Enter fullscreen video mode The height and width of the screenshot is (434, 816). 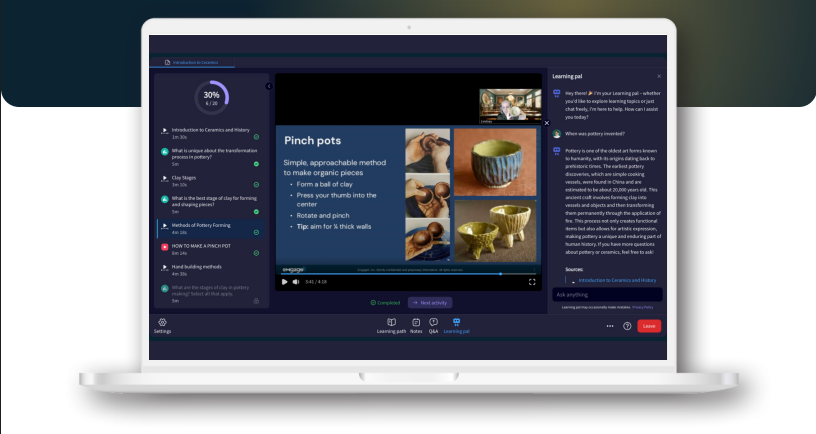tap(532, 282)
